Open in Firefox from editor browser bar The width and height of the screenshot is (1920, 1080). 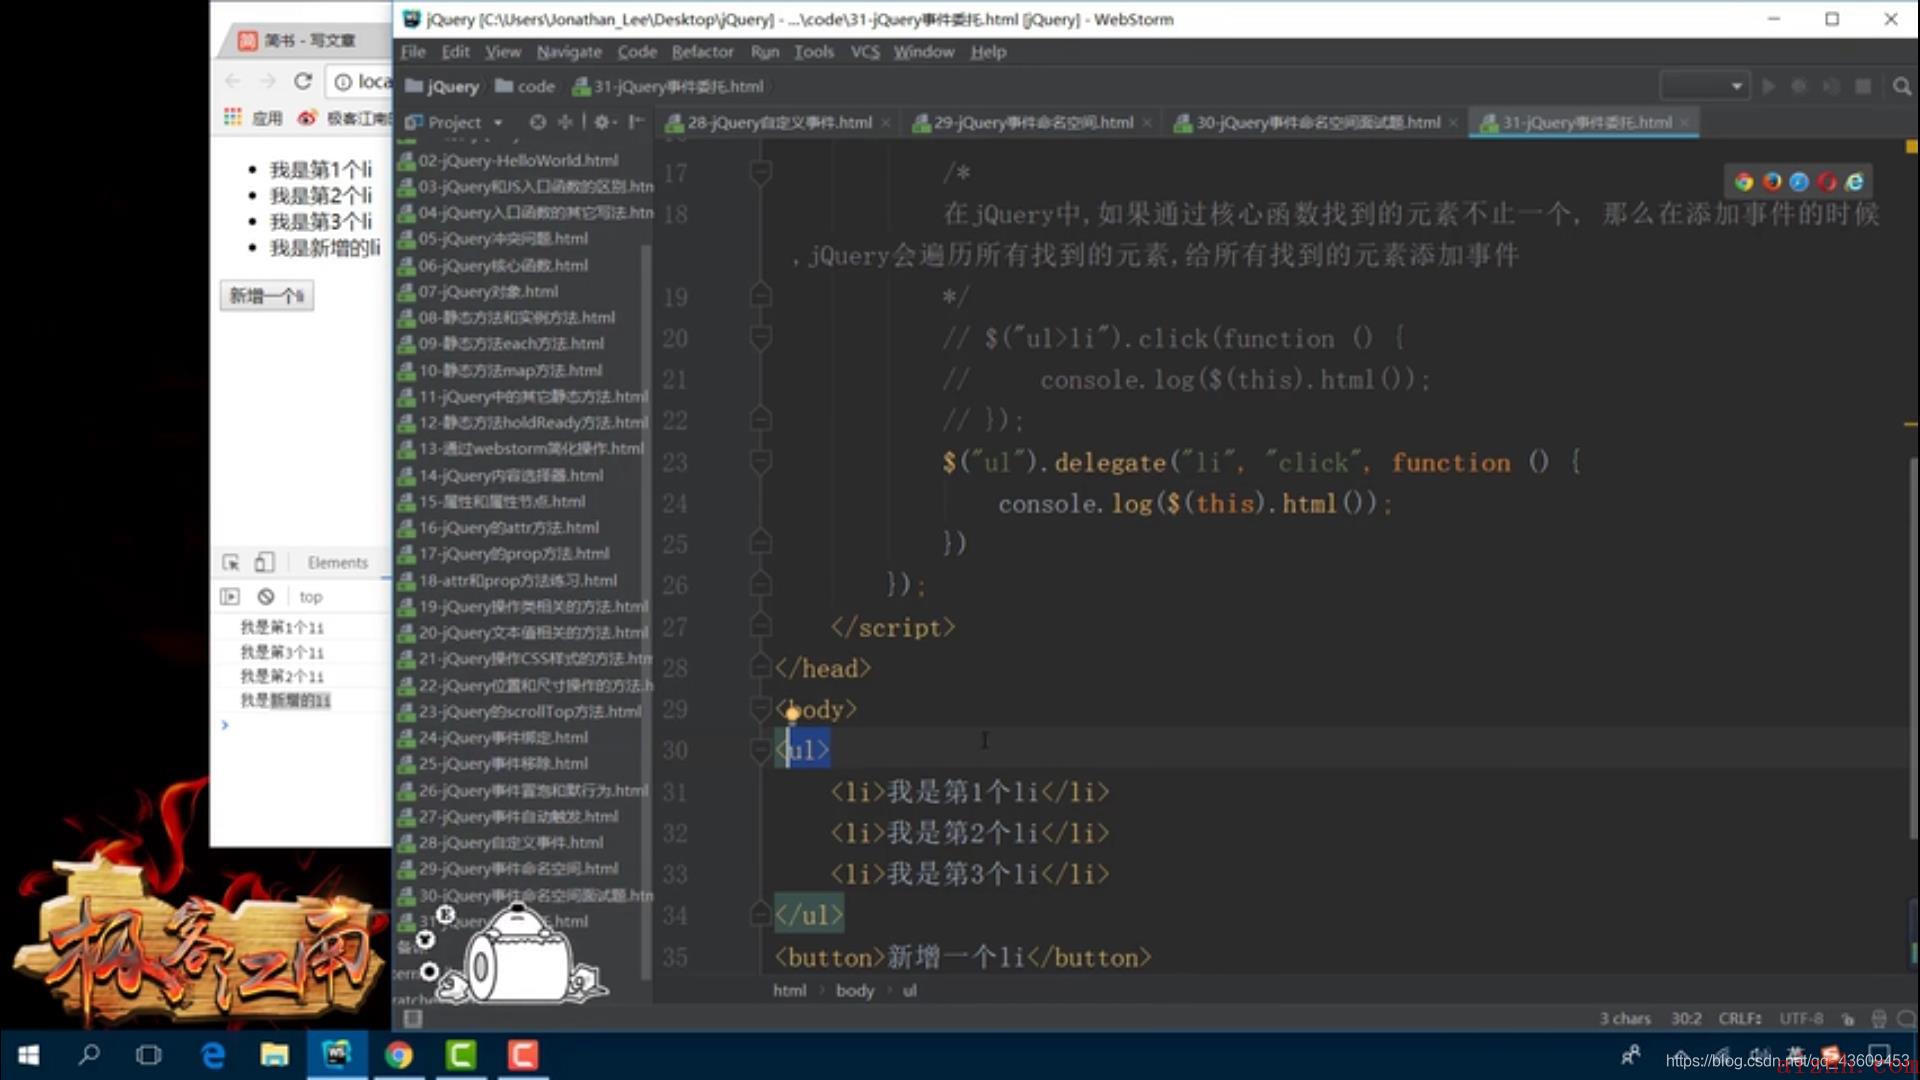(1772, 181)
